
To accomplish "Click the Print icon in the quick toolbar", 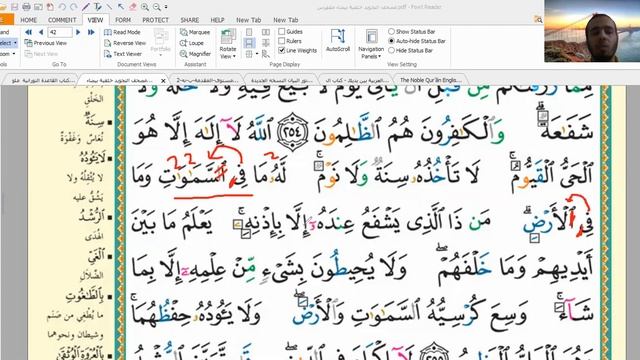I will (x=27, y=7).
